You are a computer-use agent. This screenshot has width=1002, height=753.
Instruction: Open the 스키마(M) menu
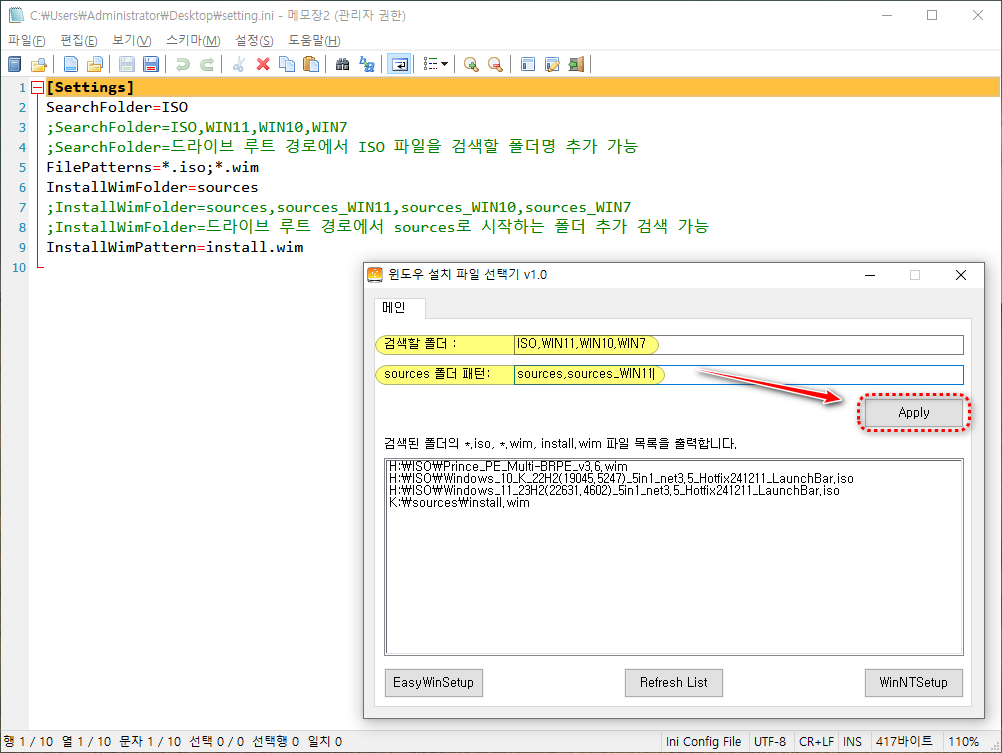(193, 40)
